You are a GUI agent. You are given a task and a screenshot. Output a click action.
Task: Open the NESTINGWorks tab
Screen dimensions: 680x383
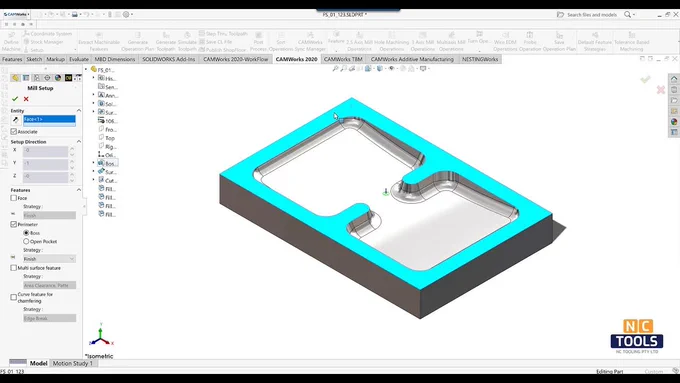[x=480, y=59]
